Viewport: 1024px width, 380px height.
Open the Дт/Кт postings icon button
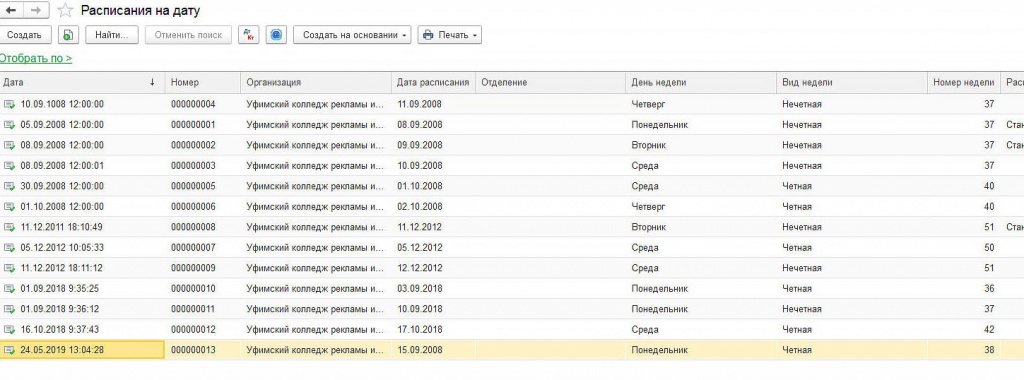(248, 35)
